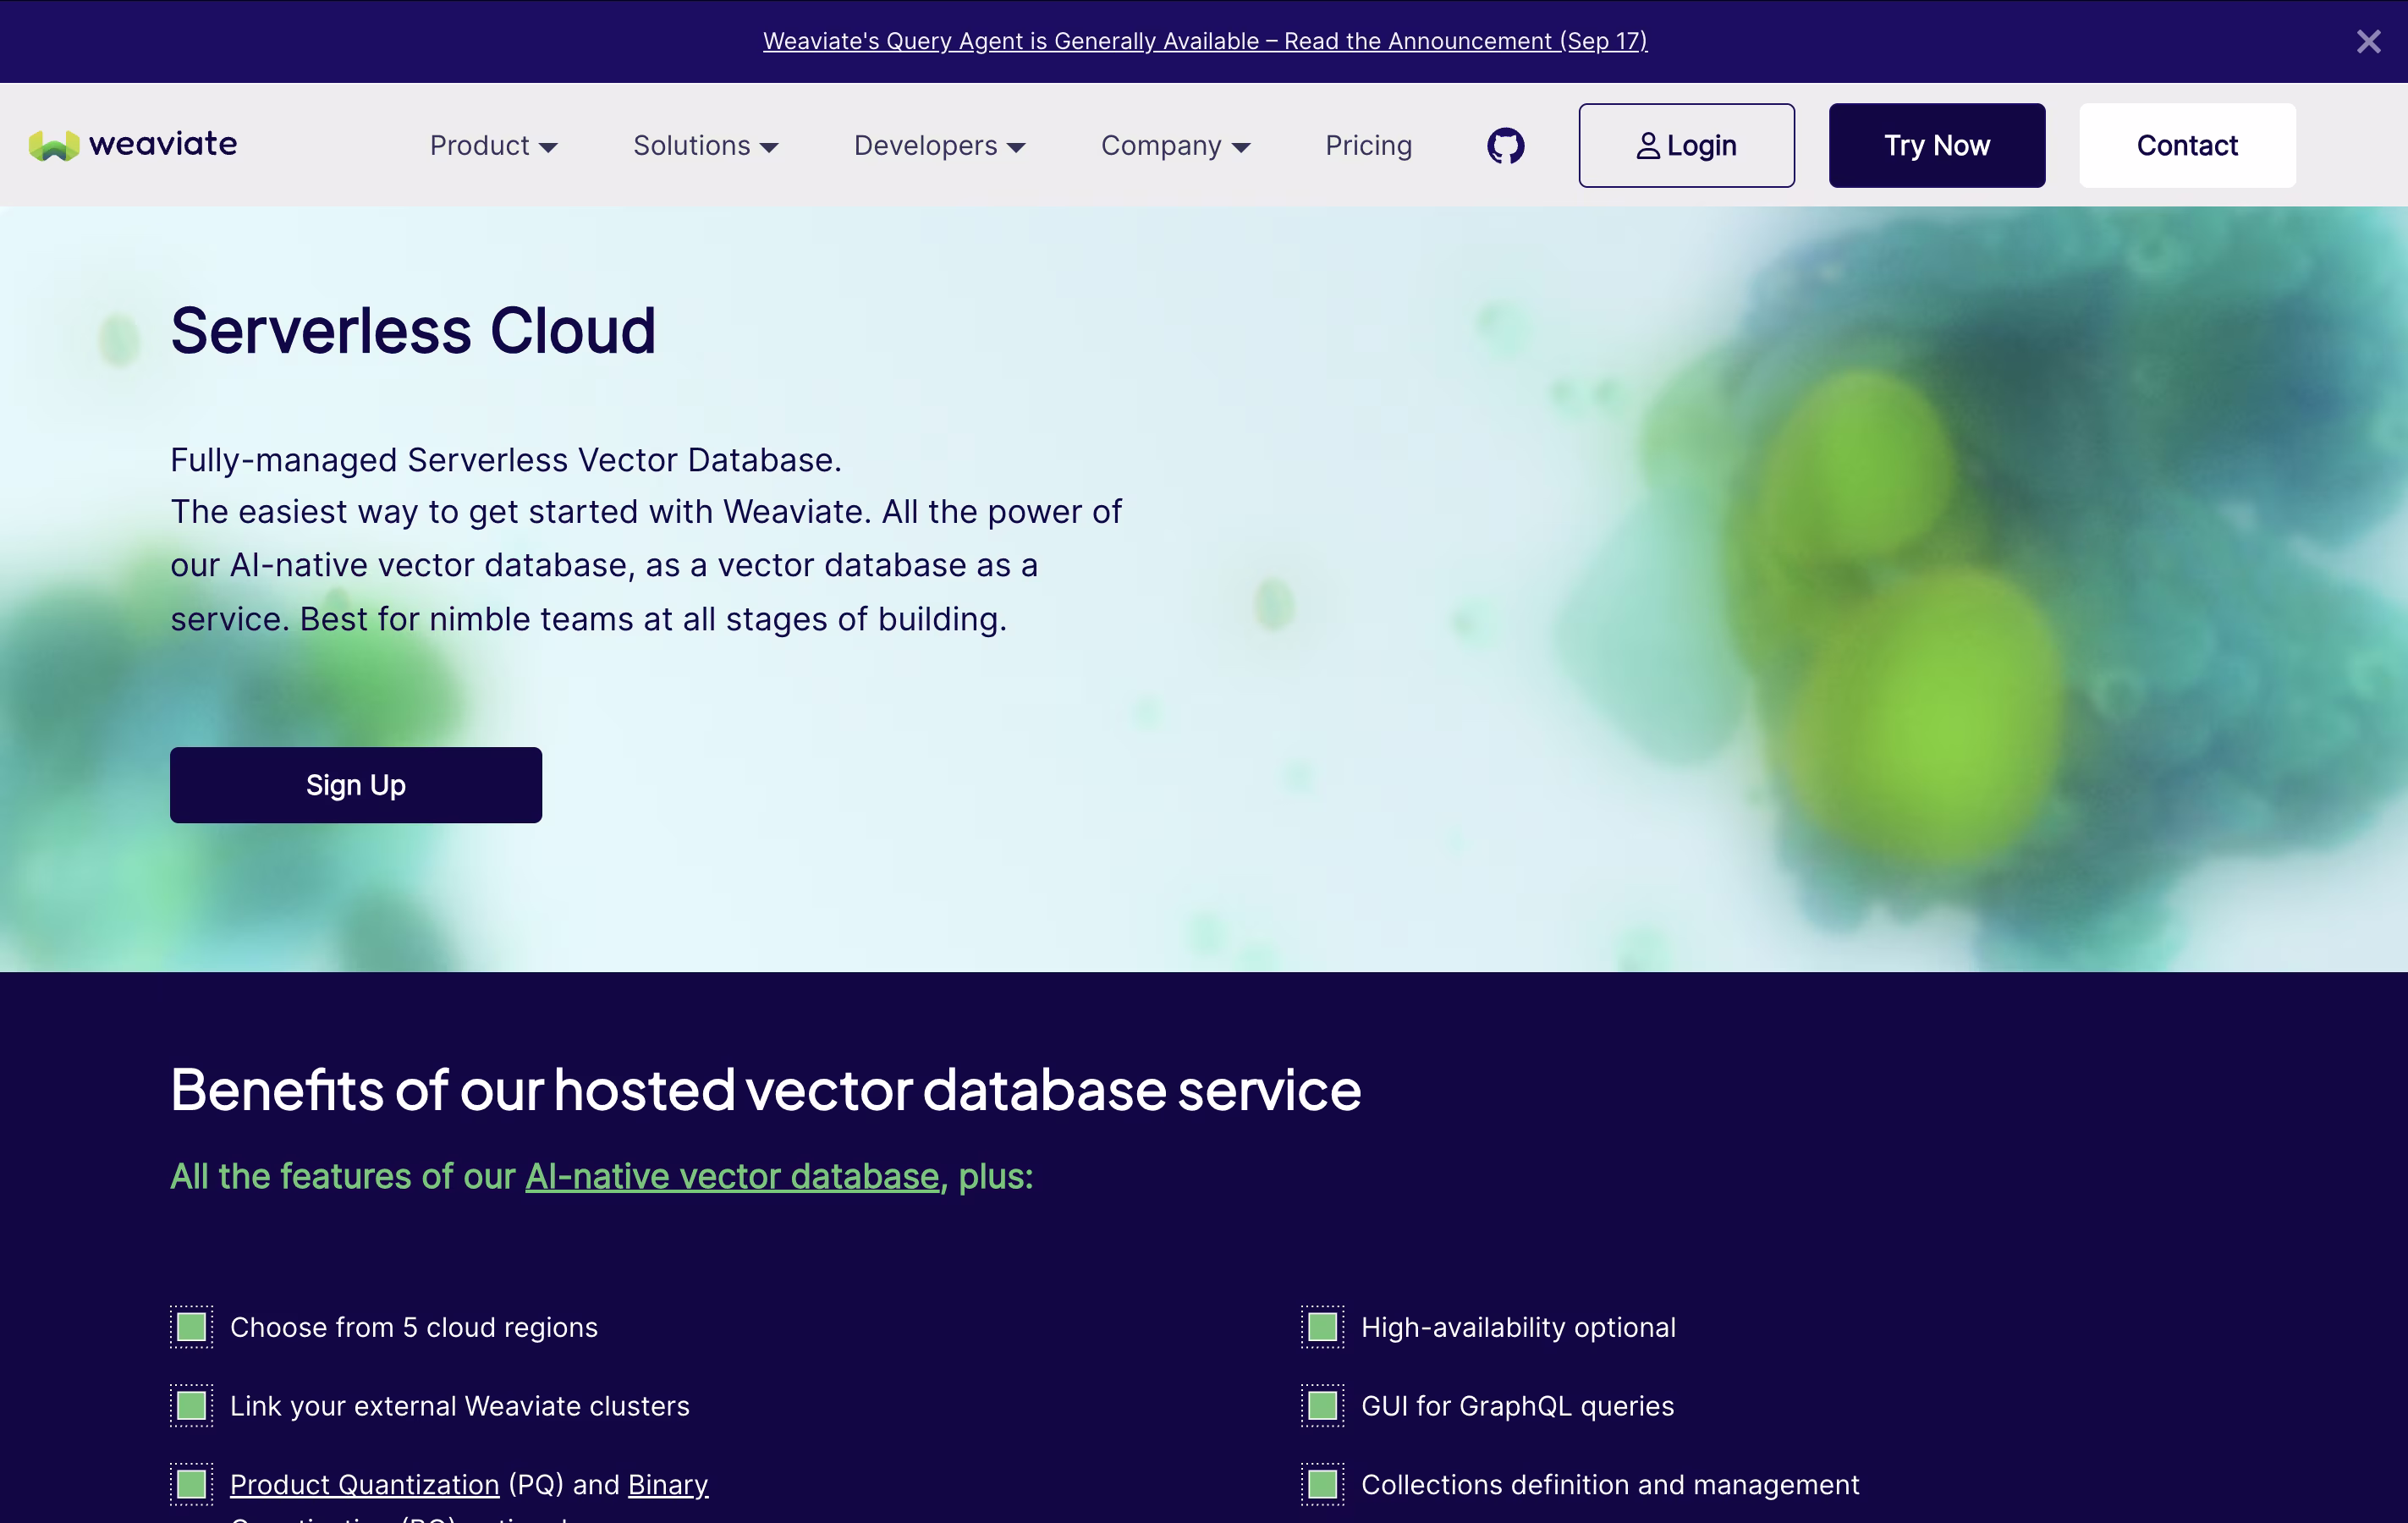Click the Contact button
Screen dimensions: 2408x1523
pyautogui.click(x=2186, y=146)
